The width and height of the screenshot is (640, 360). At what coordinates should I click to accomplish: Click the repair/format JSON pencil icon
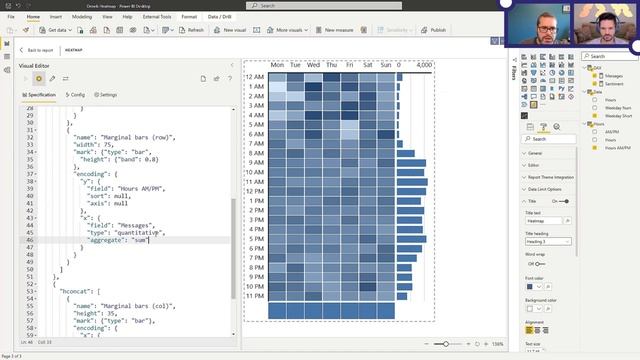[52, 78]
